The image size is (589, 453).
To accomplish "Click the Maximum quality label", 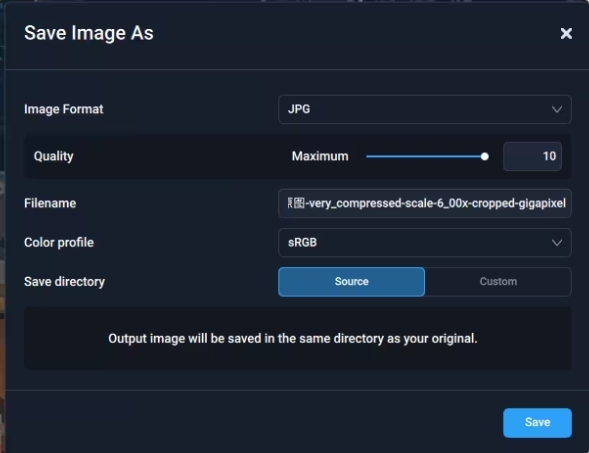I will tap(320, 156).
